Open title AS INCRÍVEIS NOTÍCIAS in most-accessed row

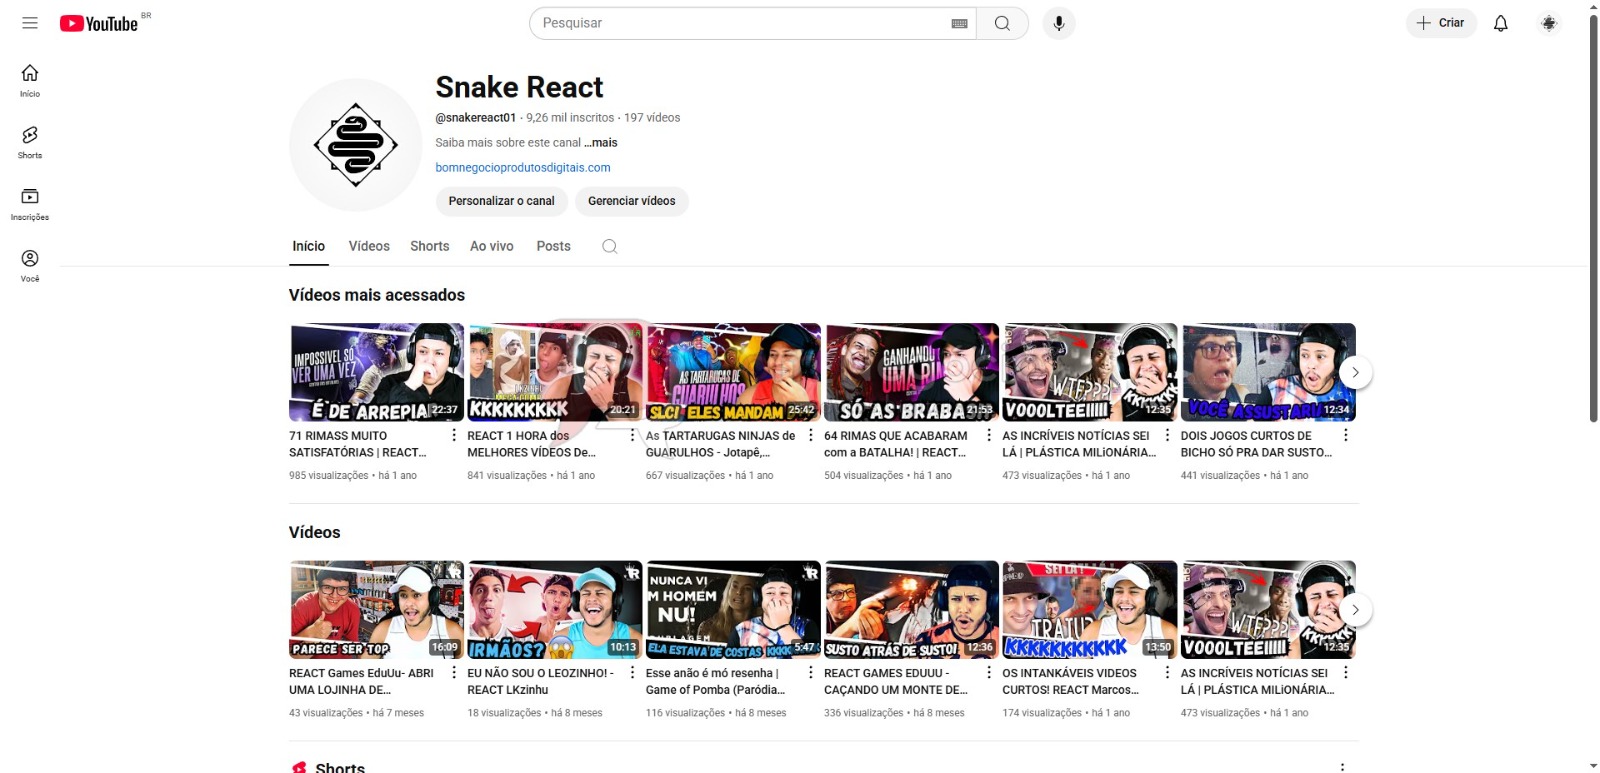[1079, 444]
